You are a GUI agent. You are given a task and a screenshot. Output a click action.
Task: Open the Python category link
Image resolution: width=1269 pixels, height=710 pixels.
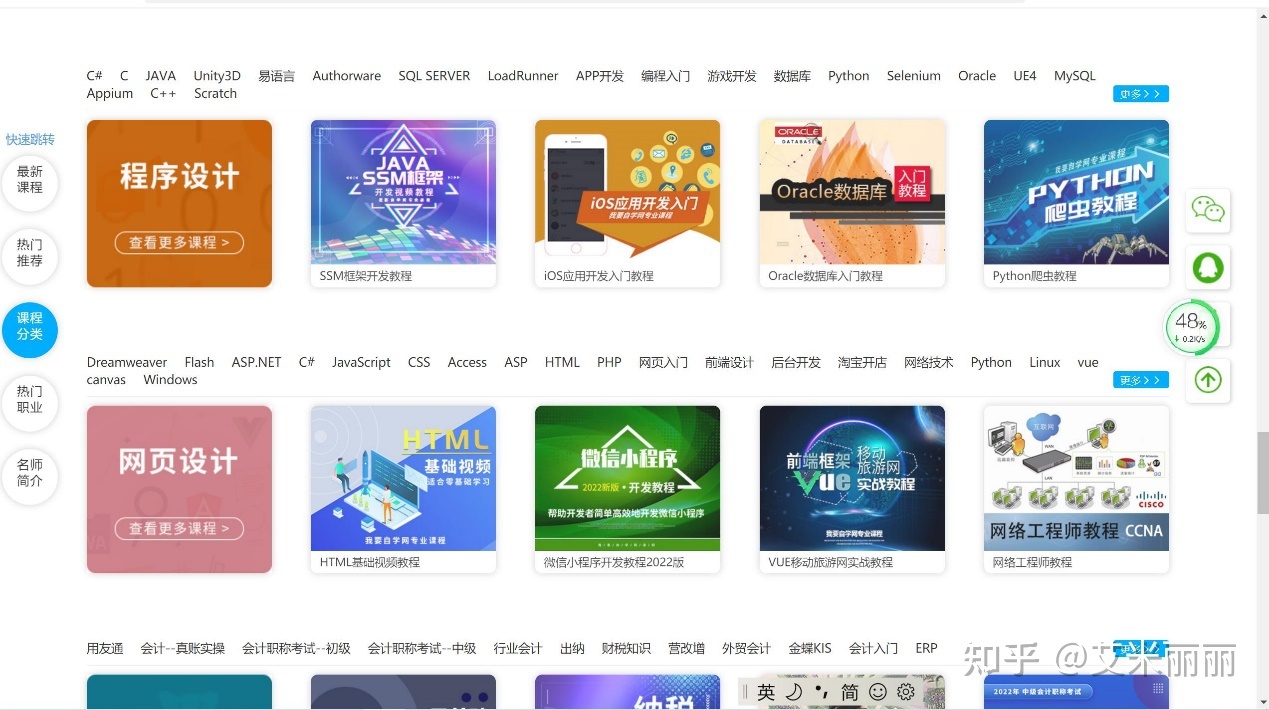tap(848, 75)
